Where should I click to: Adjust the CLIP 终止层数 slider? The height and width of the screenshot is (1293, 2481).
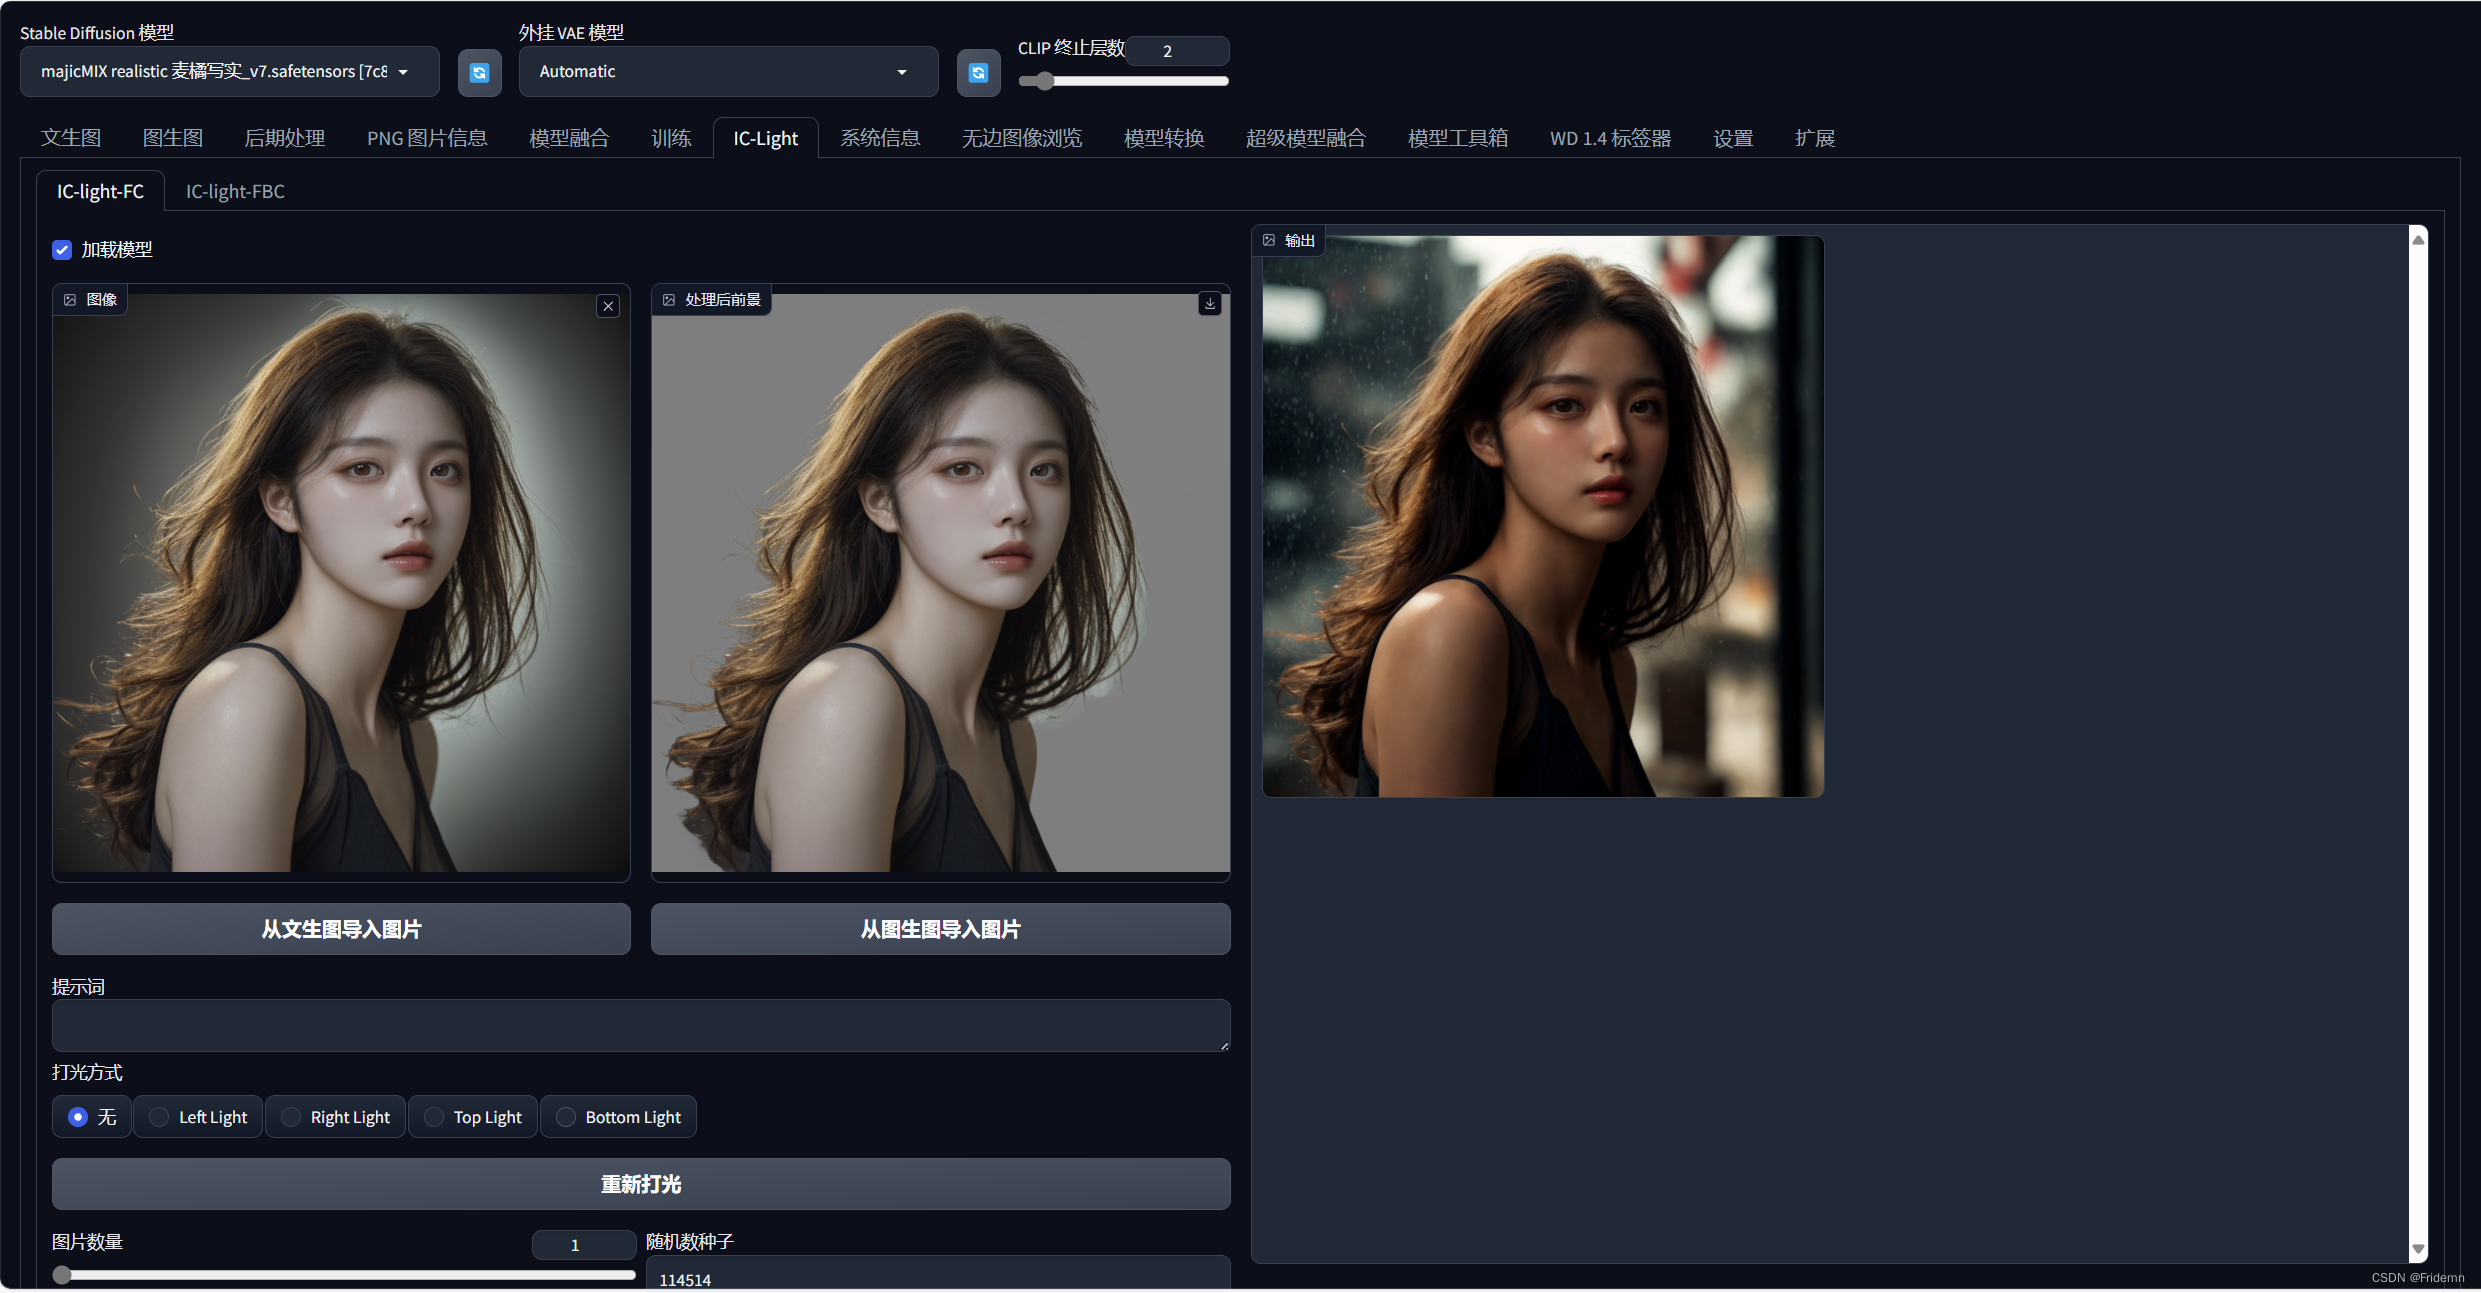(x=1044, y=81)
